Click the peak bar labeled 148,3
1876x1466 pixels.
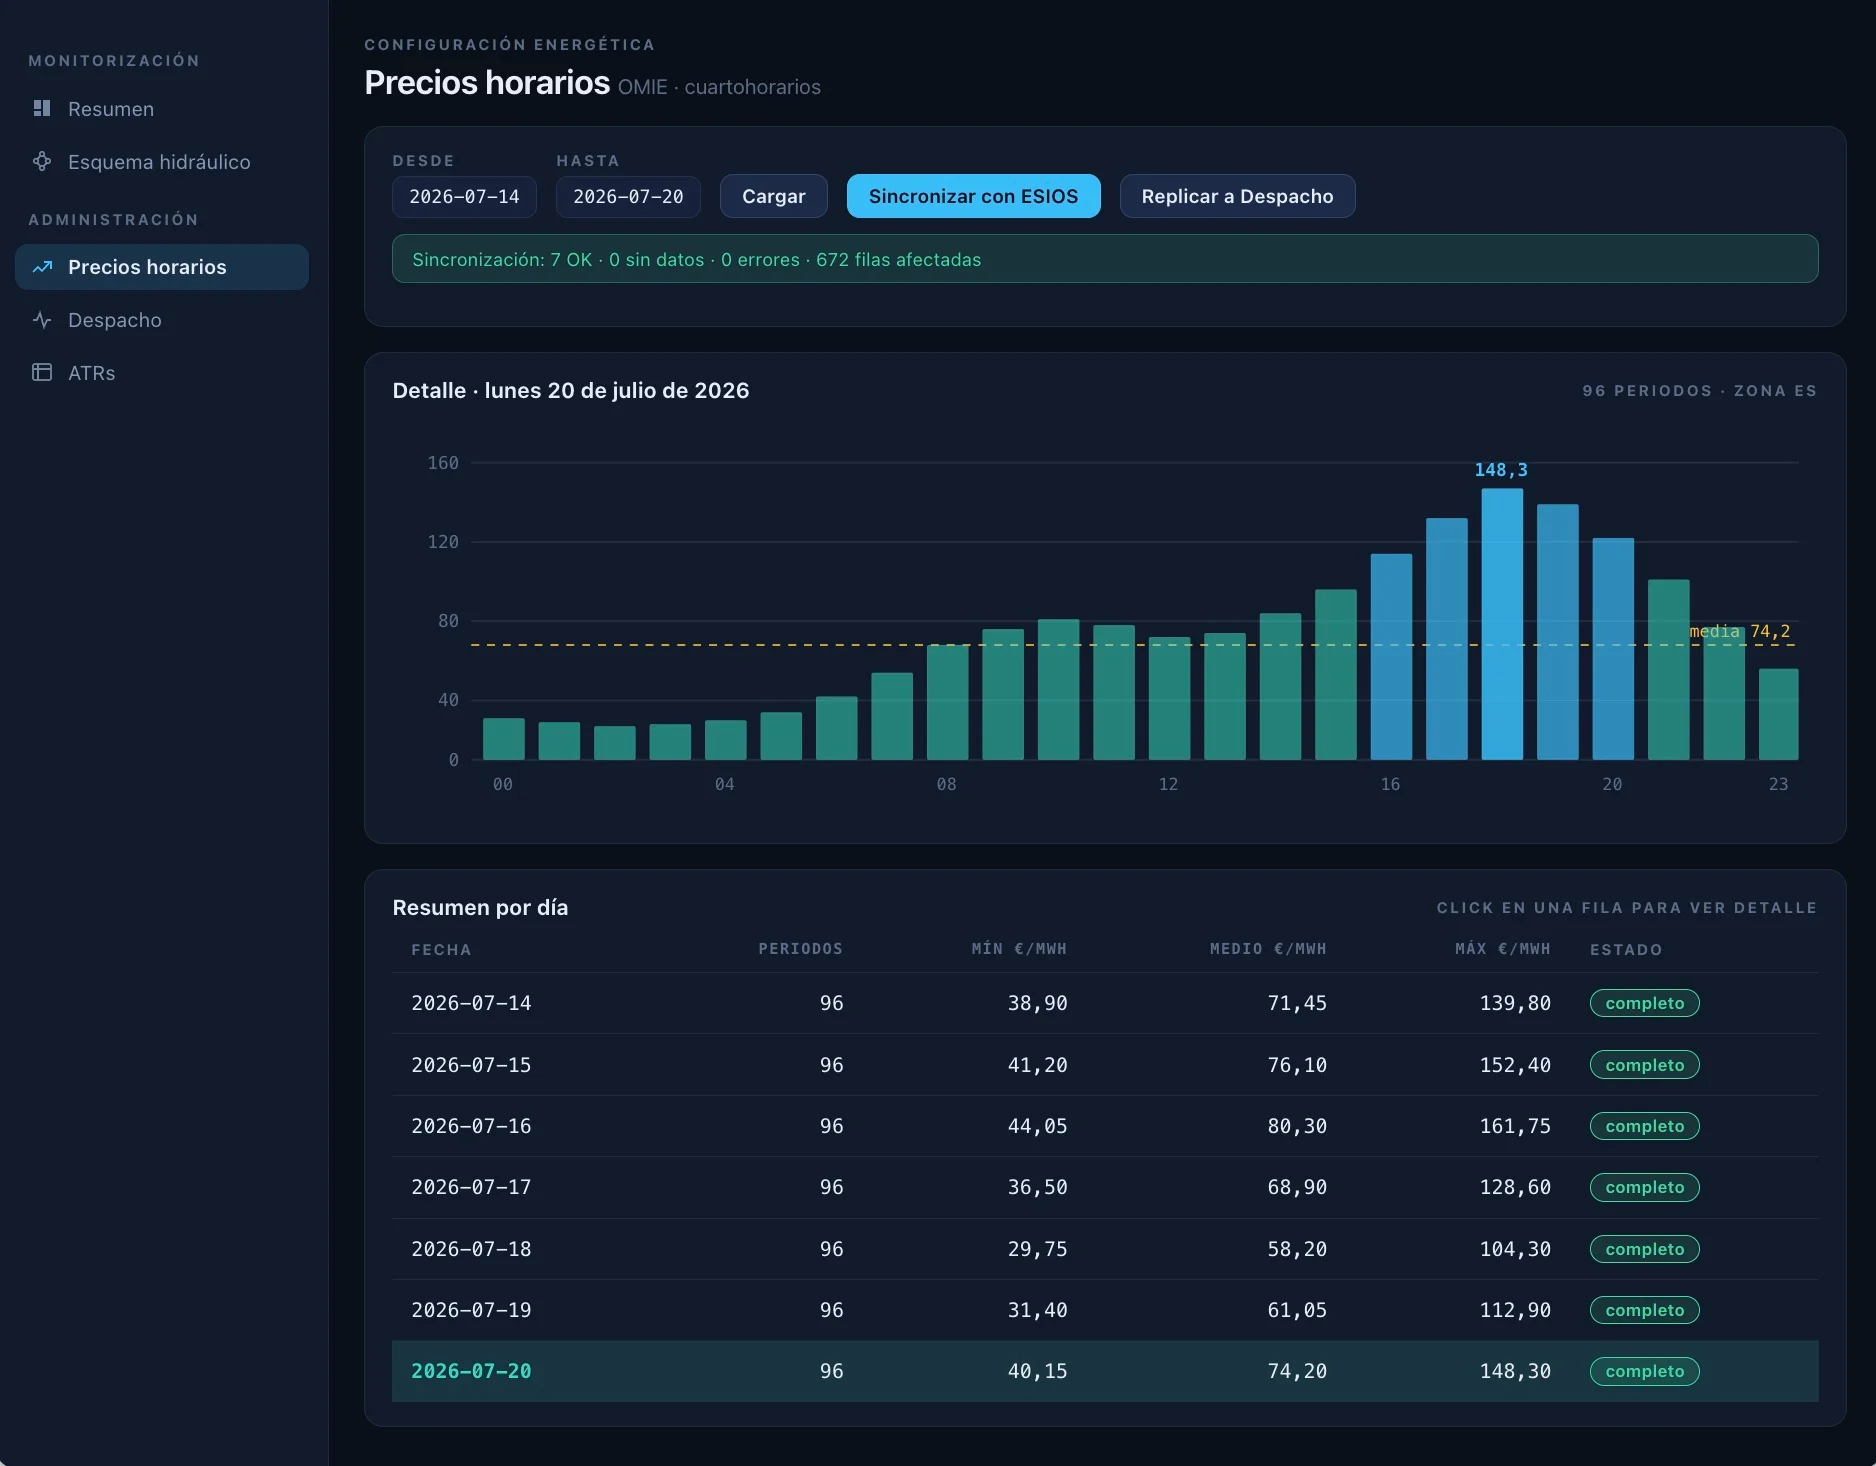pyautogui.click(x=1502, y=624)
